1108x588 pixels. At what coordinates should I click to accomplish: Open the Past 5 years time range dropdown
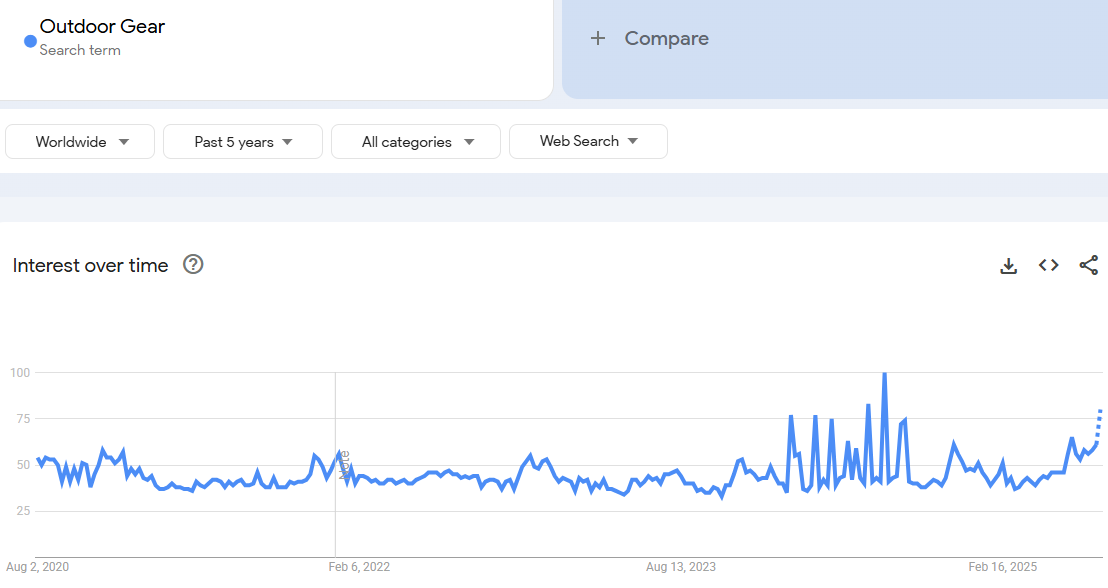[243, 142]
